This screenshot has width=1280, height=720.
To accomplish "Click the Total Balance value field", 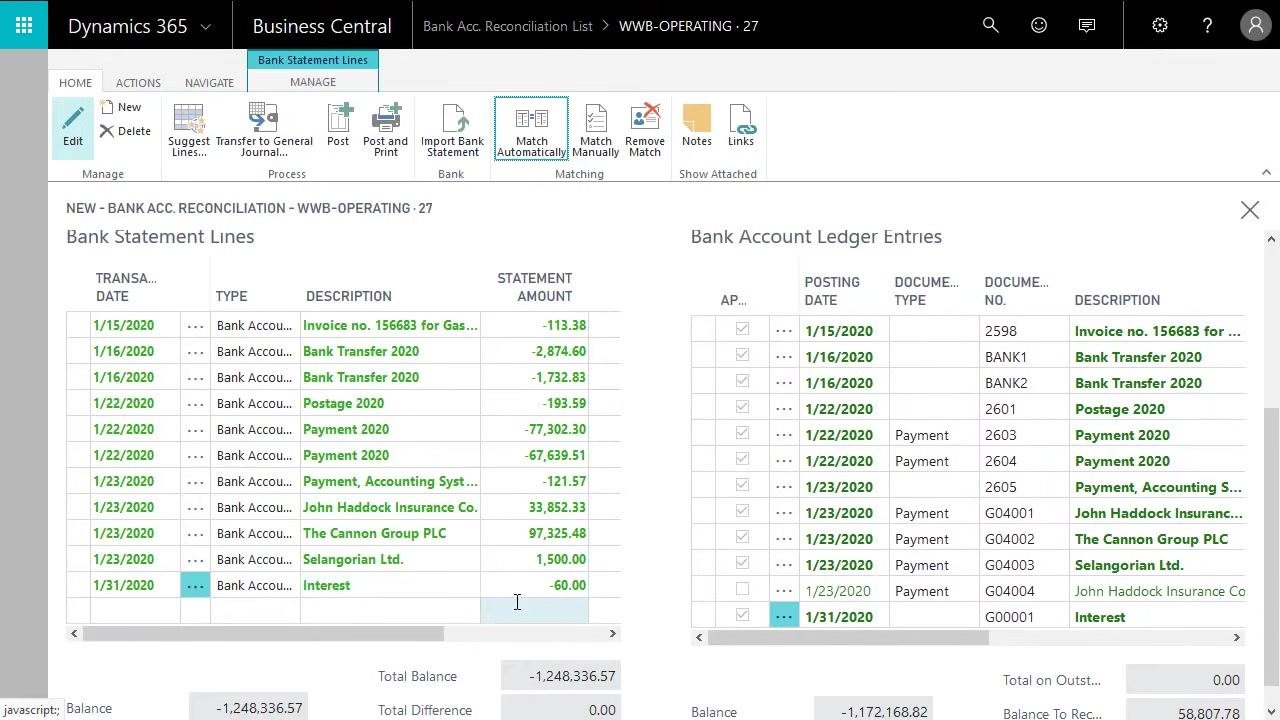I will 561,676.
